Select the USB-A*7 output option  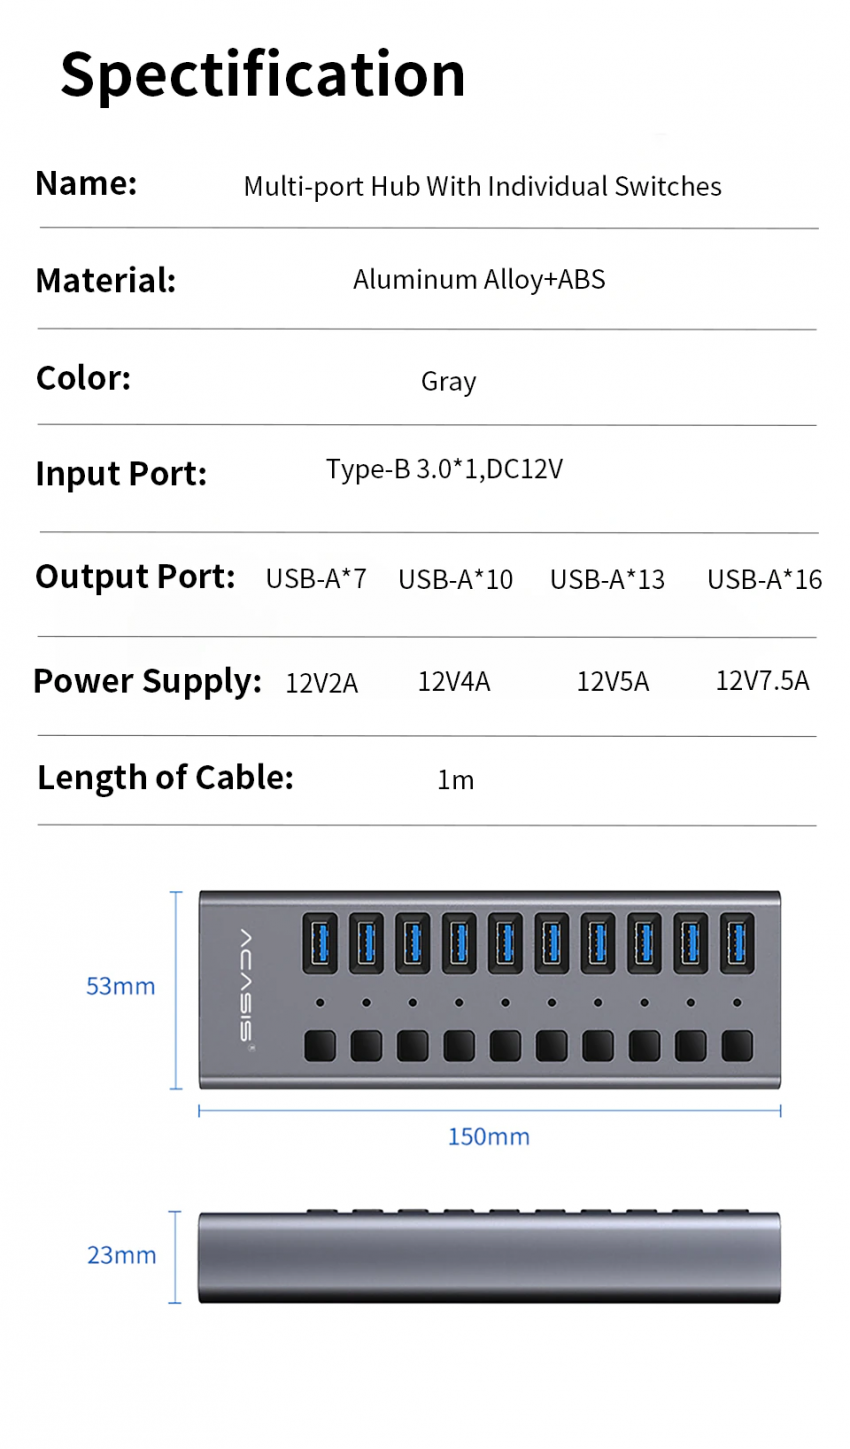(316, 579)
